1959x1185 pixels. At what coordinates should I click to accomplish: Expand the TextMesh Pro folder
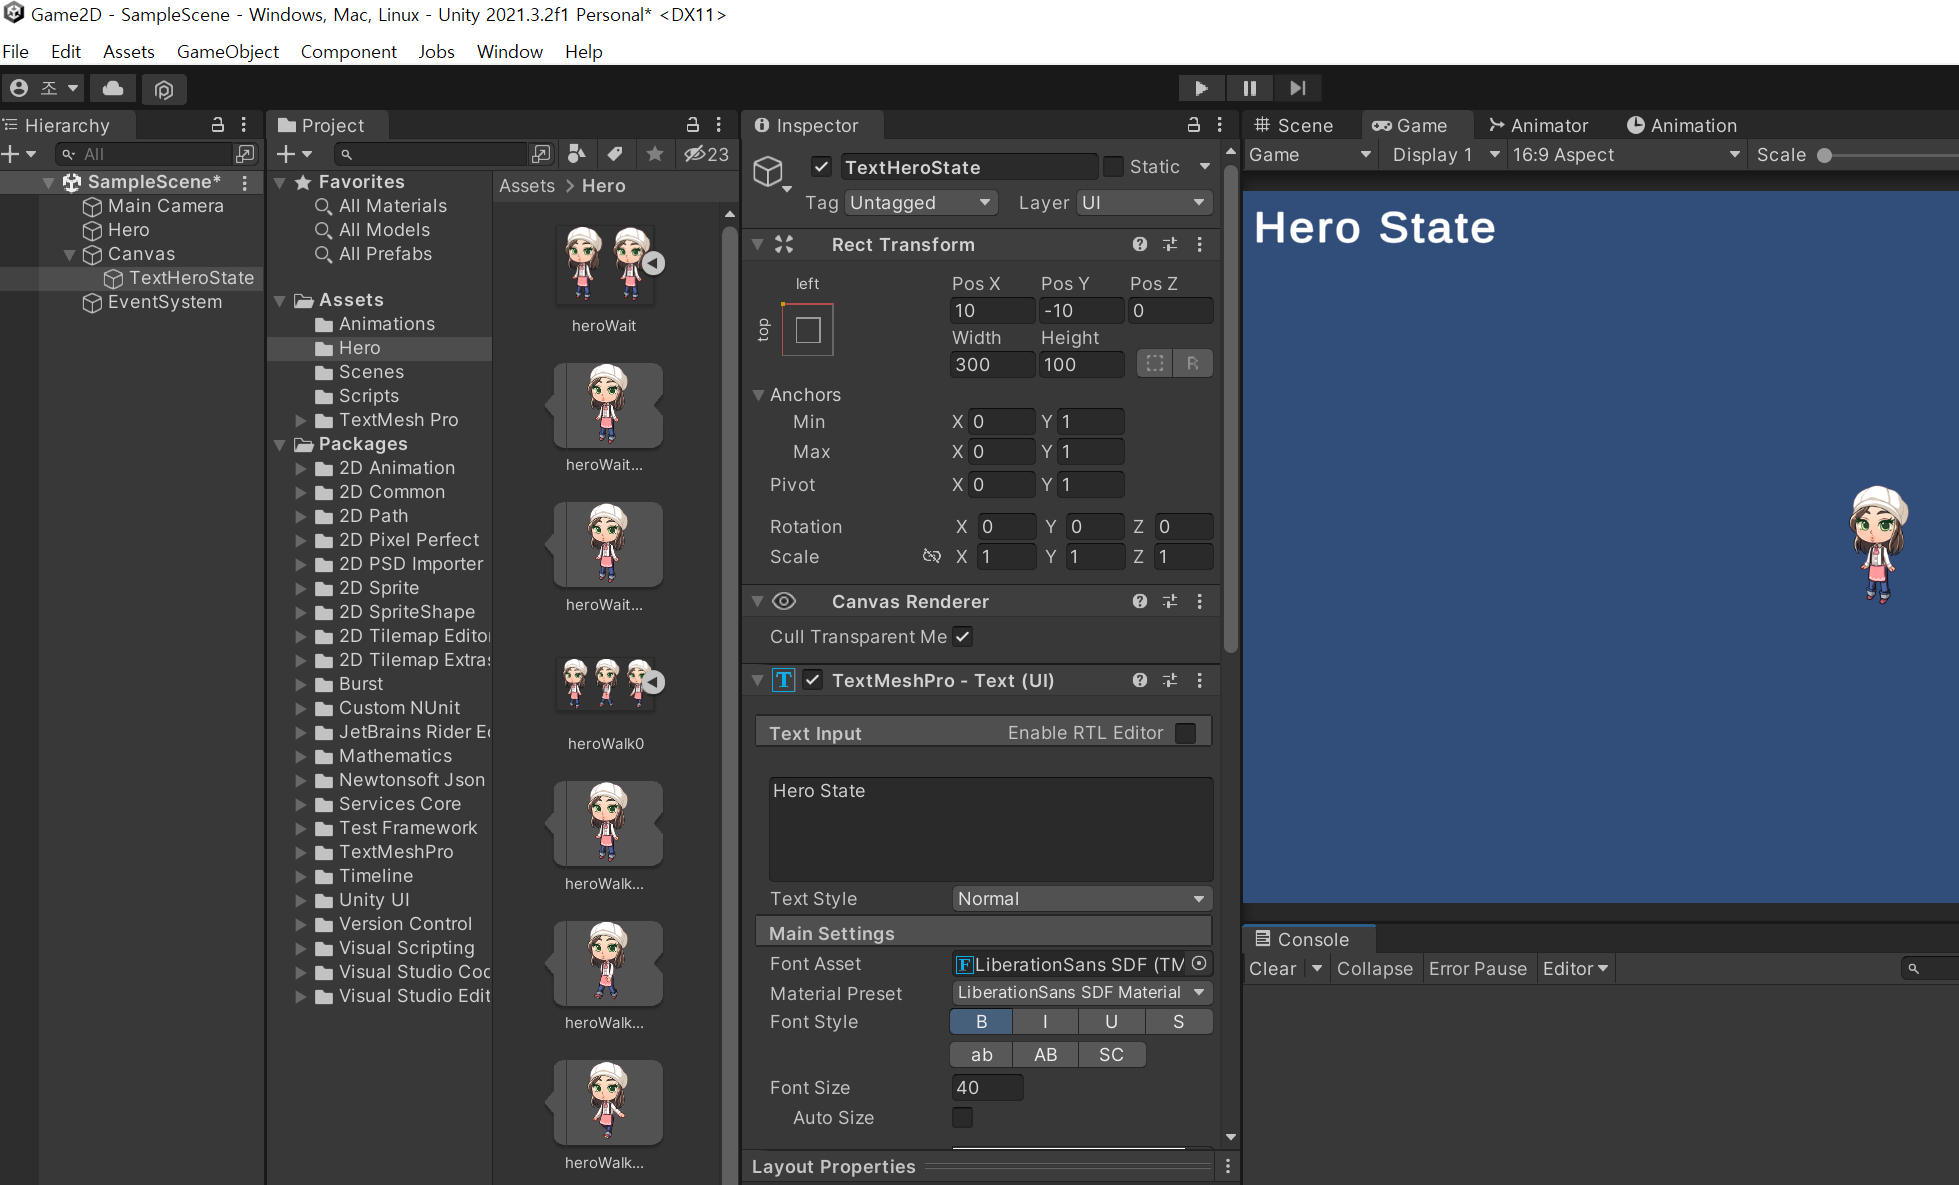pos(301,420)
